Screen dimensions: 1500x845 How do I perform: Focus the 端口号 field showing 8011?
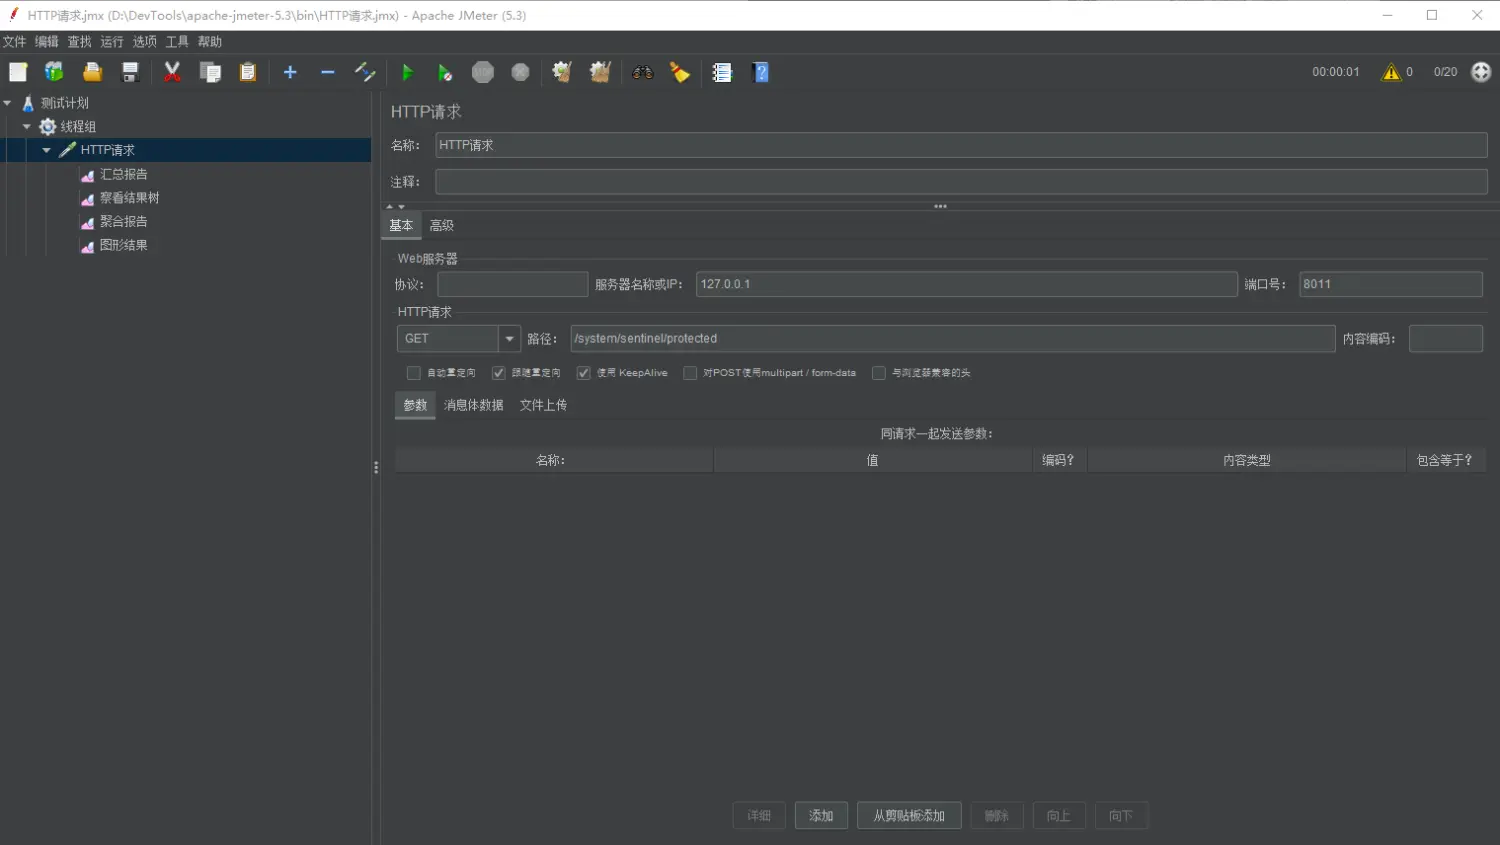1390,284
